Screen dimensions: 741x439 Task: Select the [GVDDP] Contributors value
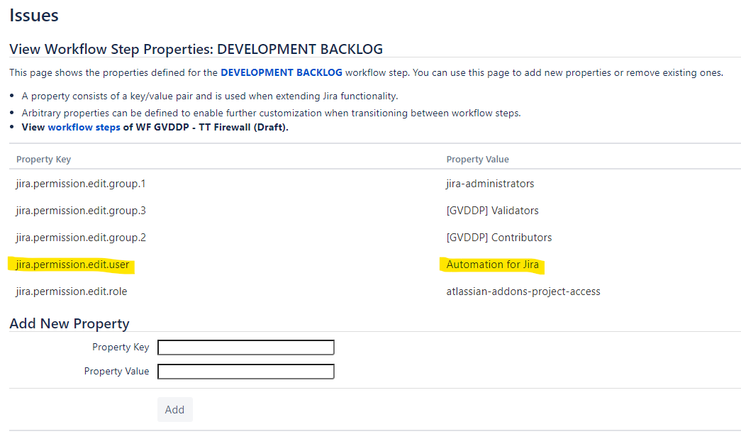point(499,237)
